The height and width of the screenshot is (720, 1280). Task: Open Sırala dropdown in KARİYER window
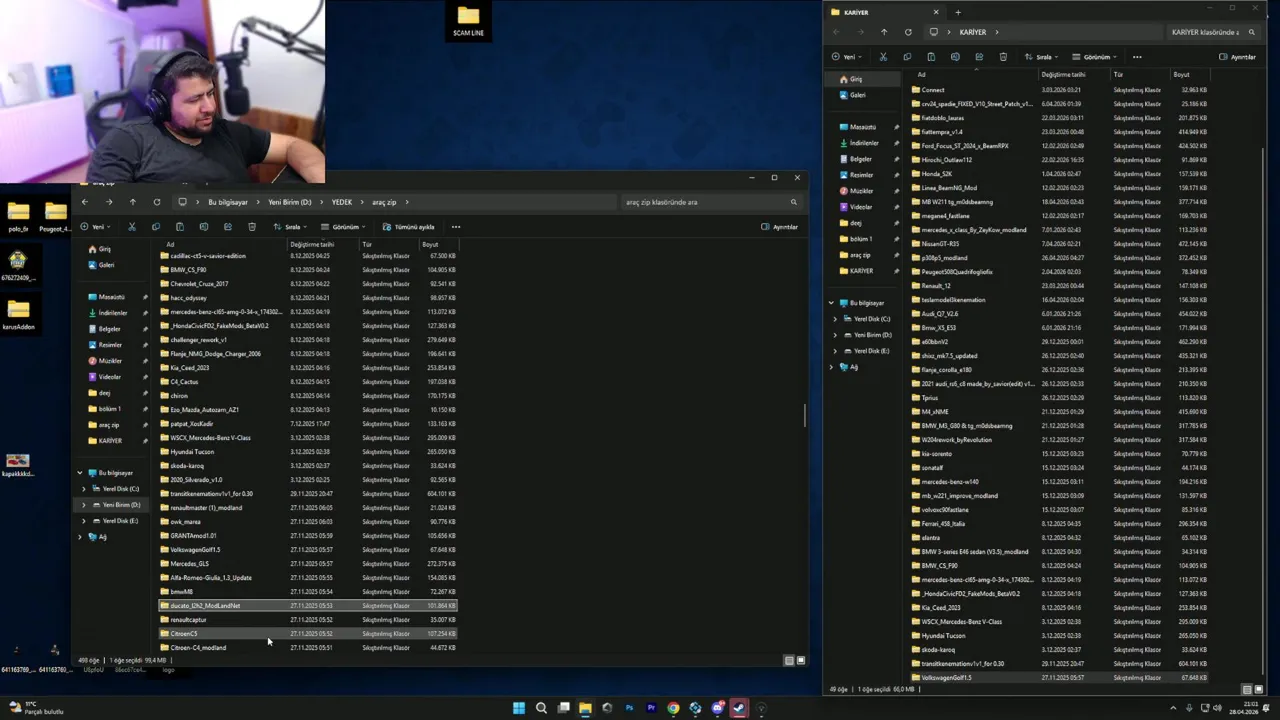coord(1041,57)
